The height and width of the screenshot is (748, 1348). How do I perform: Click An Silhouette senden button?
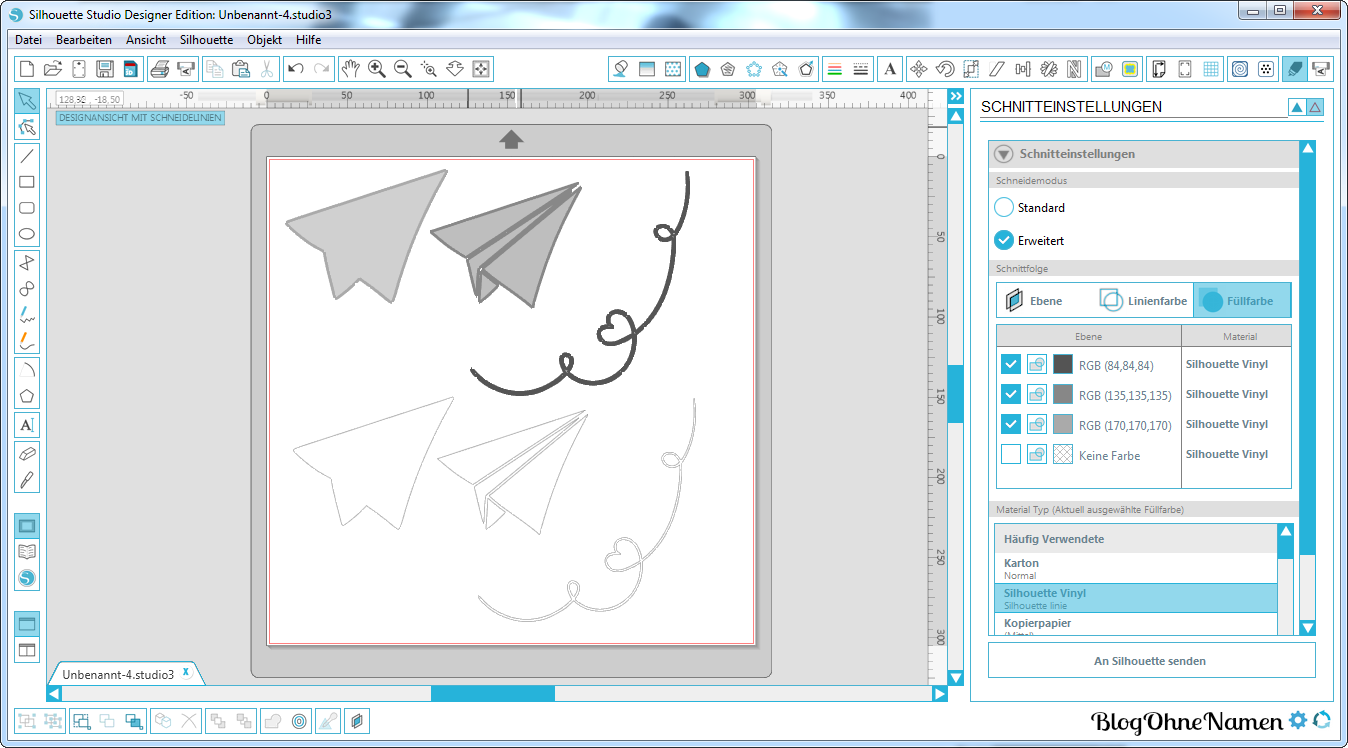click(x=1151, y=661)
